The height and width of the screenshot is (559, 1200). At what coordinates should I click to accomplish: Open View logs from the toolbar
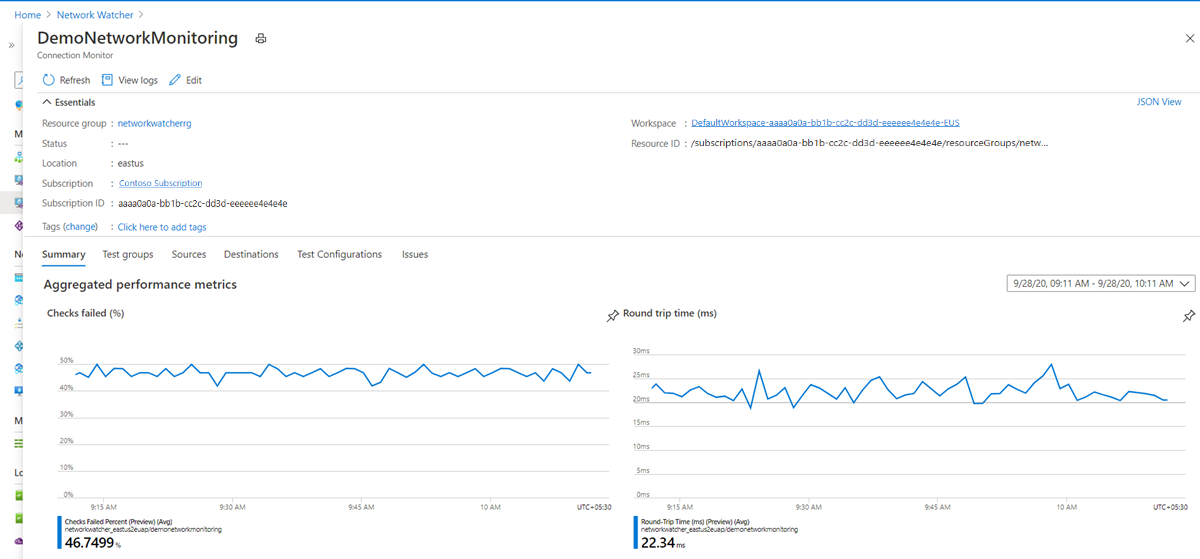[130, 80]
